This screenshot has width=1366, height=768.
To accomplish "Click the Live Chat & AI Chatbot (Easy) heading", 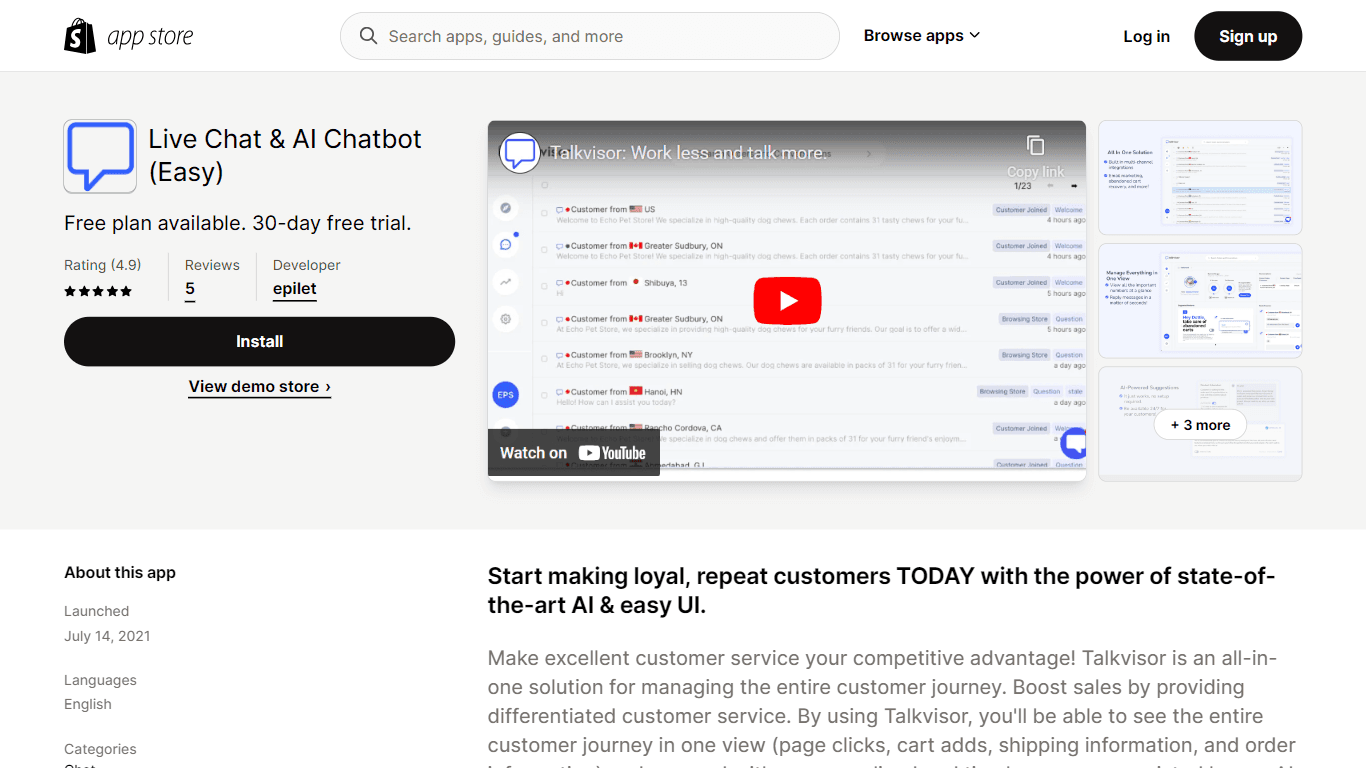I will point(285,155).
